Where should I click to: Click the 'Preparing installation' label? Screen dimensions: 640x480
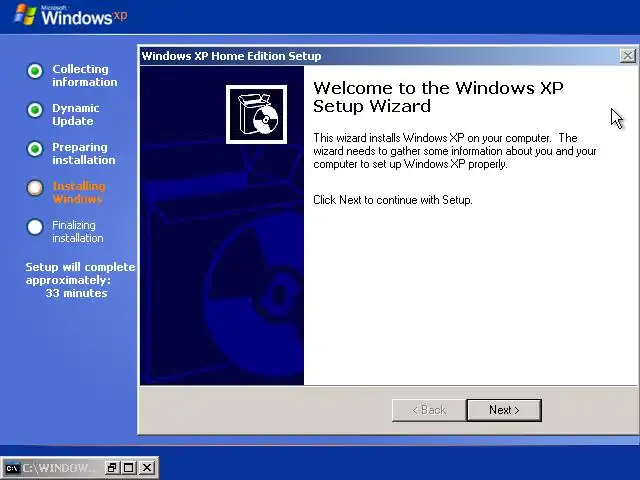[x=84, y=153]
